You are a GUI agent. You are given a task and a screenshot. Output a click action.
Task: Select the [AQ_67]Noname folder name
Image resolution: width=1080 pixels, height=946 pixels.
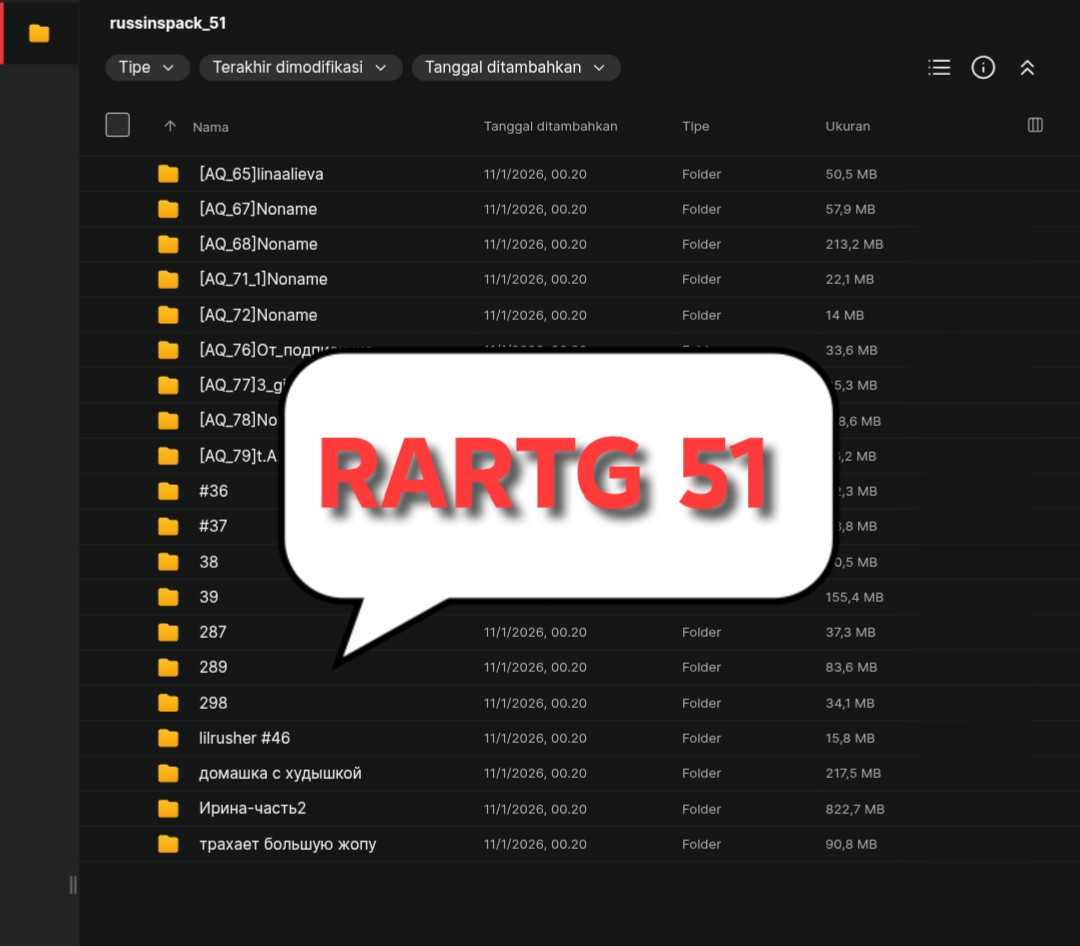258,209
